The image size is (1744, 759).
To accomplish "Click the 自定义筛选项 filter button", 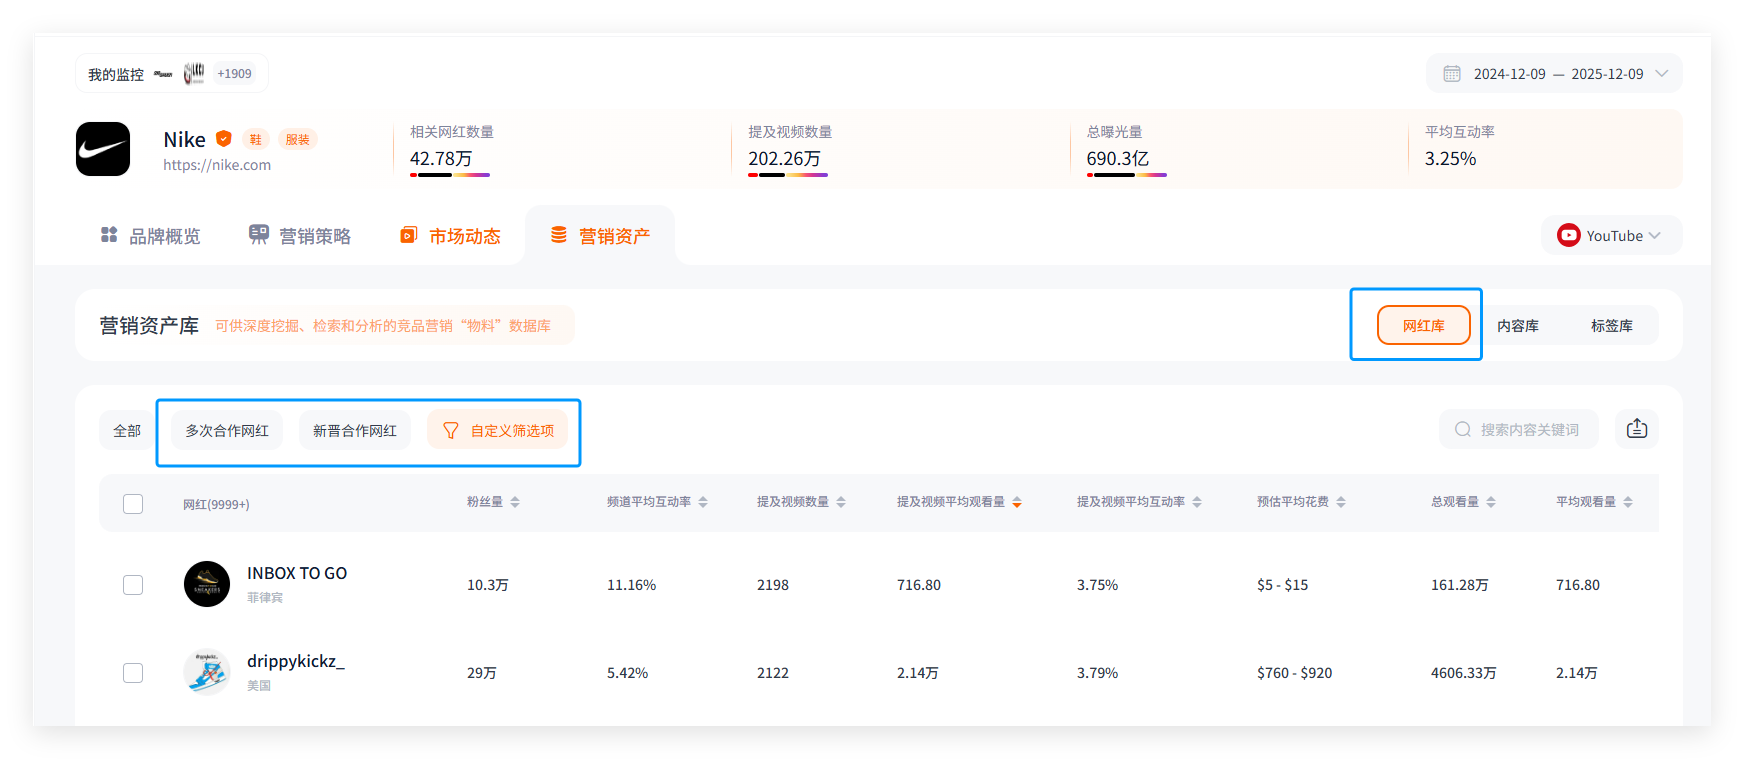I will [498, 431].
